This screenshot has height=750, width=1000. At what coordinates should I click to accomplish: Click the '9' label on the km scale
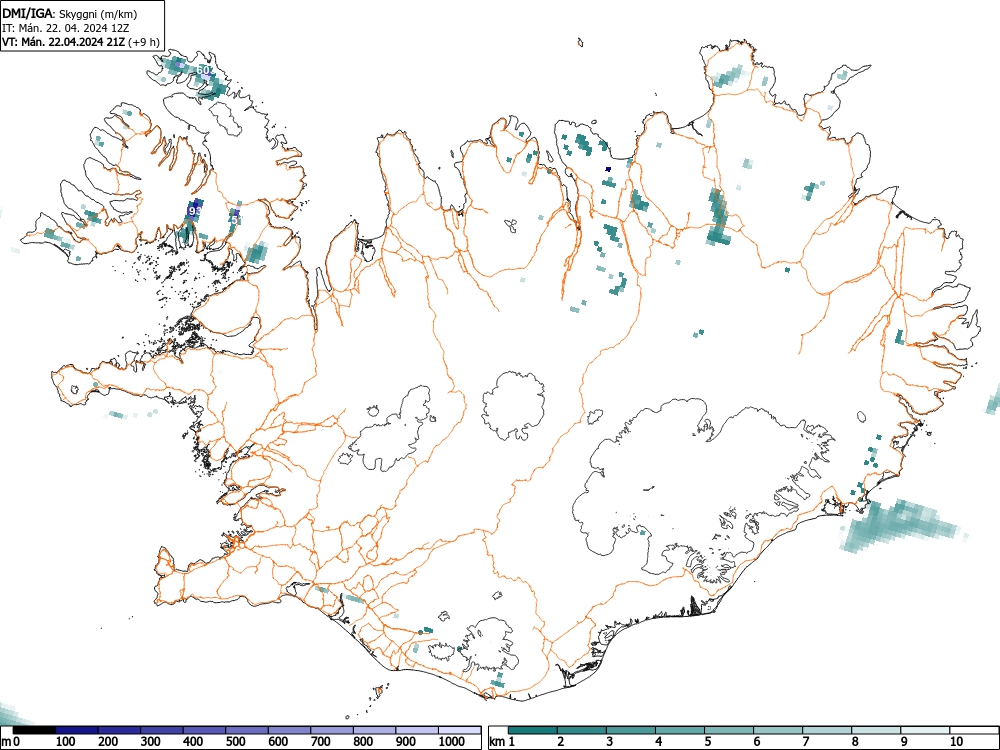[x=904, y=741]
